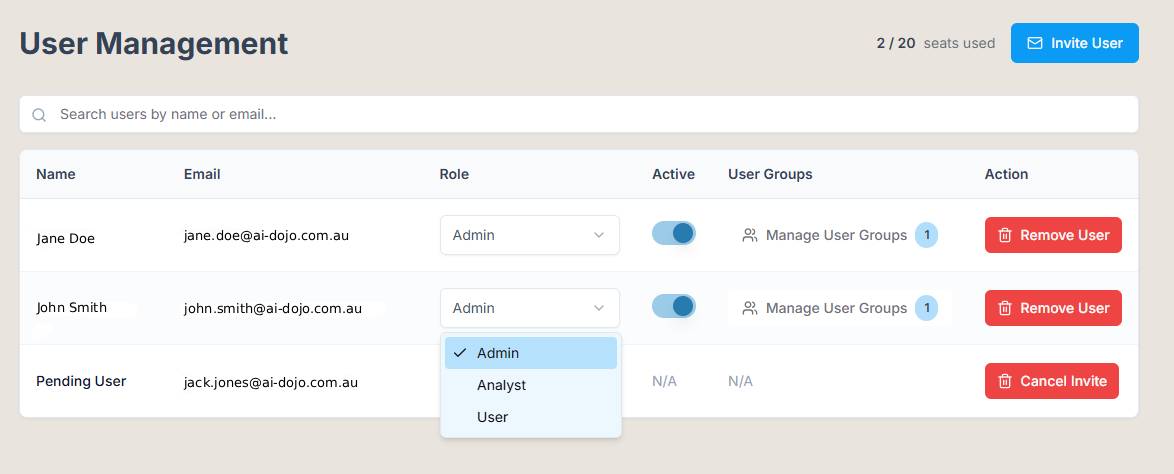This screenshot has width=1174, height=474.
Task: Select the Admin option in role list
Action: tap(498, 353)
